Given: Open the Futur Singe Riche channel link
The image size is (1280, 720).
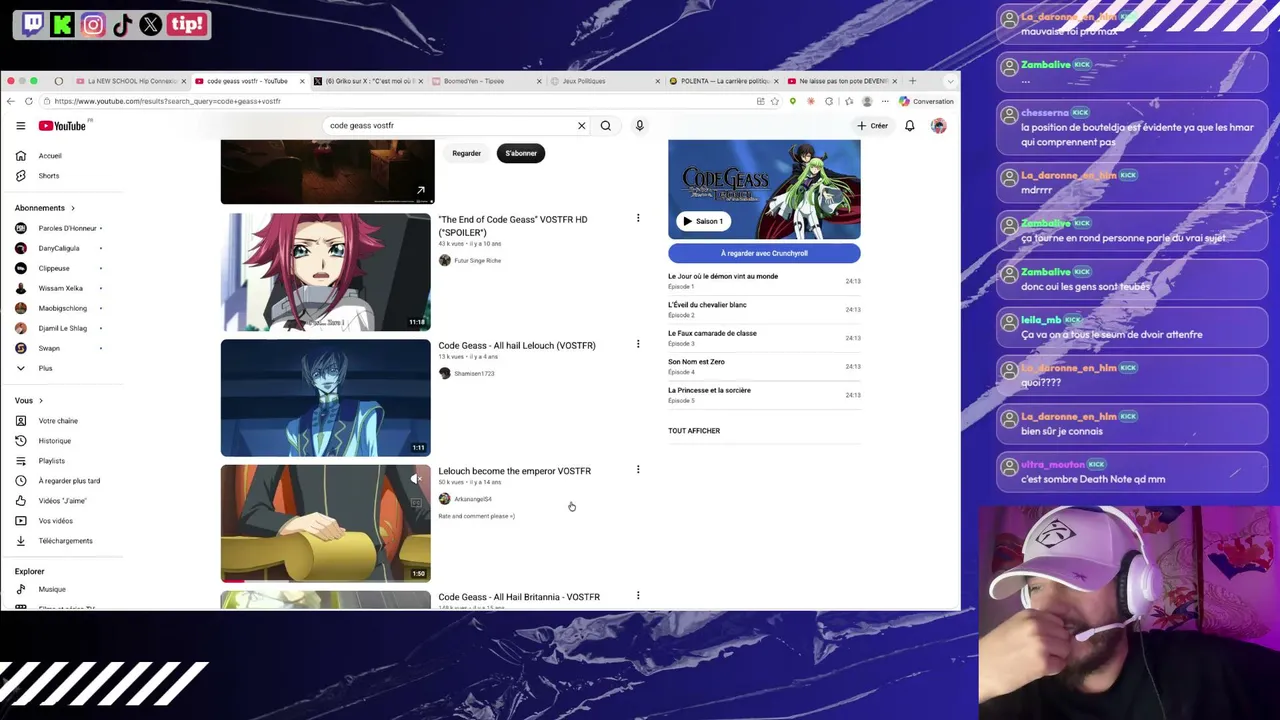Looking at the screenshot, I should pos(477,261).
